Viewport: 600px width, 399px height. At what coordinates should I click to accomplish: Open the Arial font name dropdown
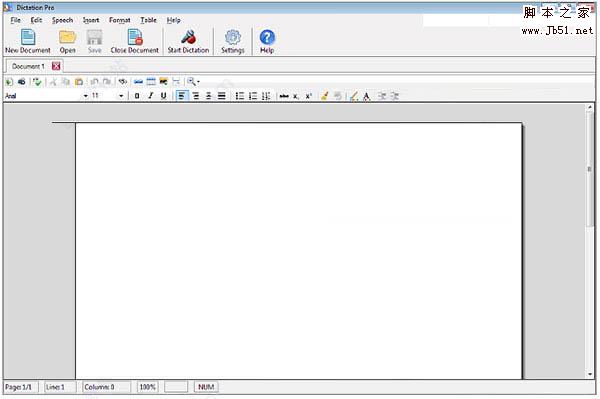86,96
